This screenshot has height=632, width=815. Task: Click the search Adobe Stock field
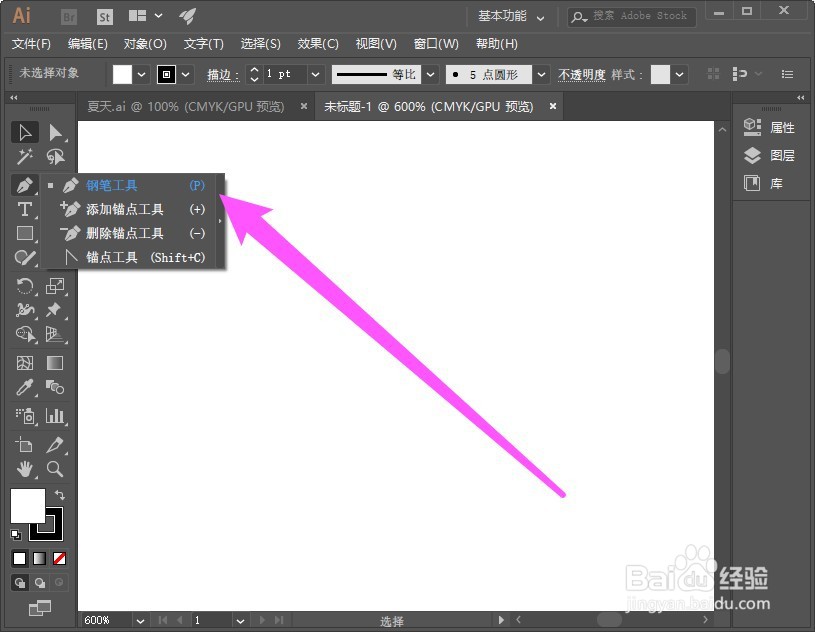point(632,17)
